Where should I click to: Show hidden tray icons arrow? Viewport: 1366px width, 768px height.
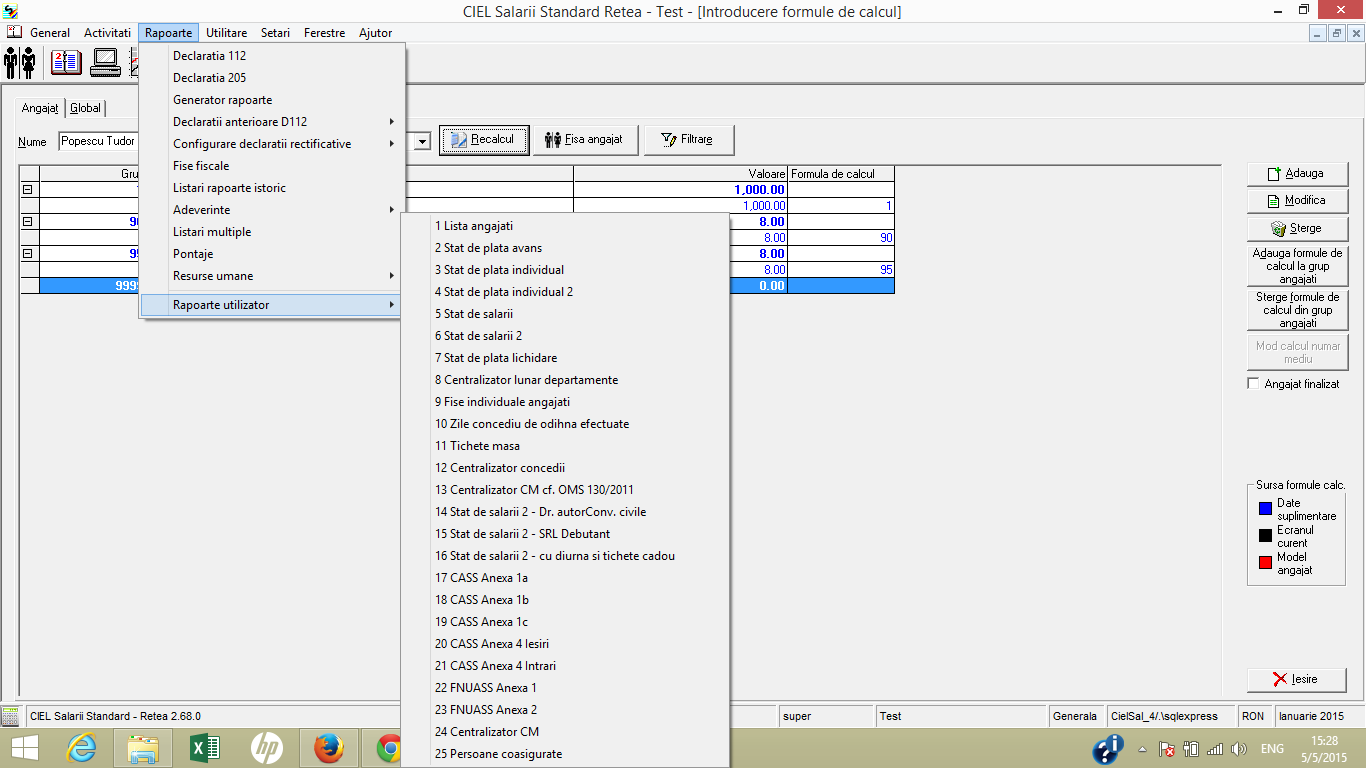[1143, 749]
